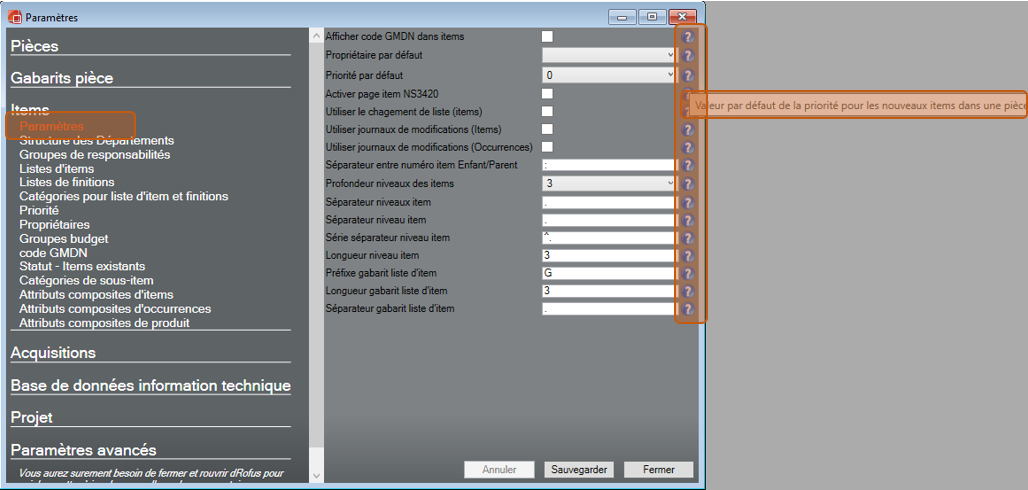1028x490 pixels.
Task: Click help icon next to Profondeur niveaux des items
Action: [x=688, y=184]
